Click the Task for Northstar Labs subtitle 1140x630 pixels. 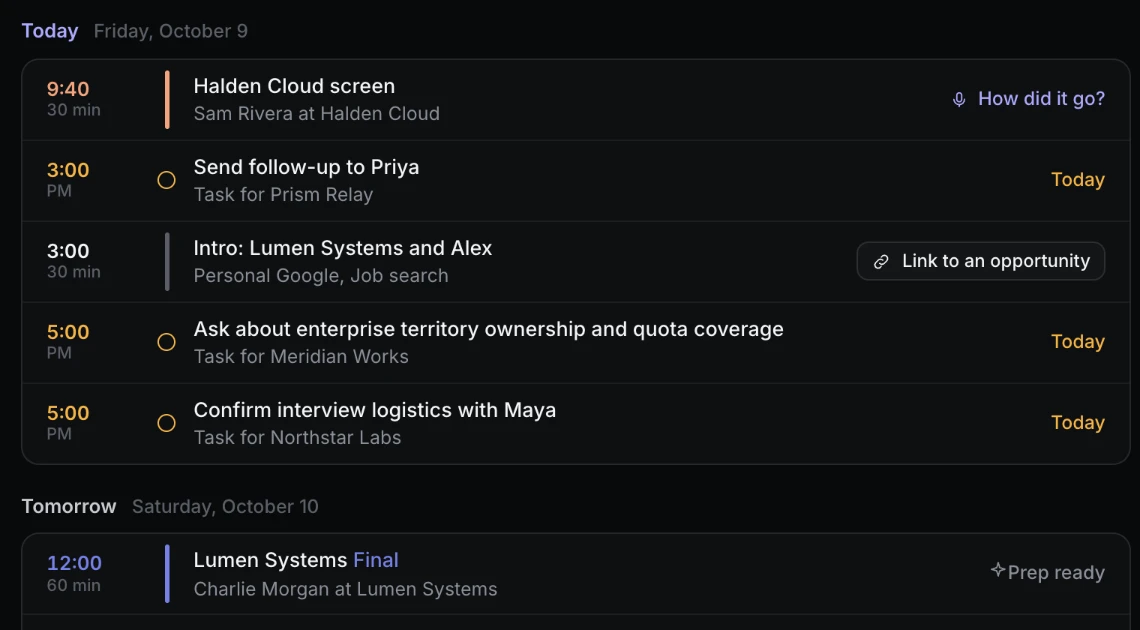[297, 437]
